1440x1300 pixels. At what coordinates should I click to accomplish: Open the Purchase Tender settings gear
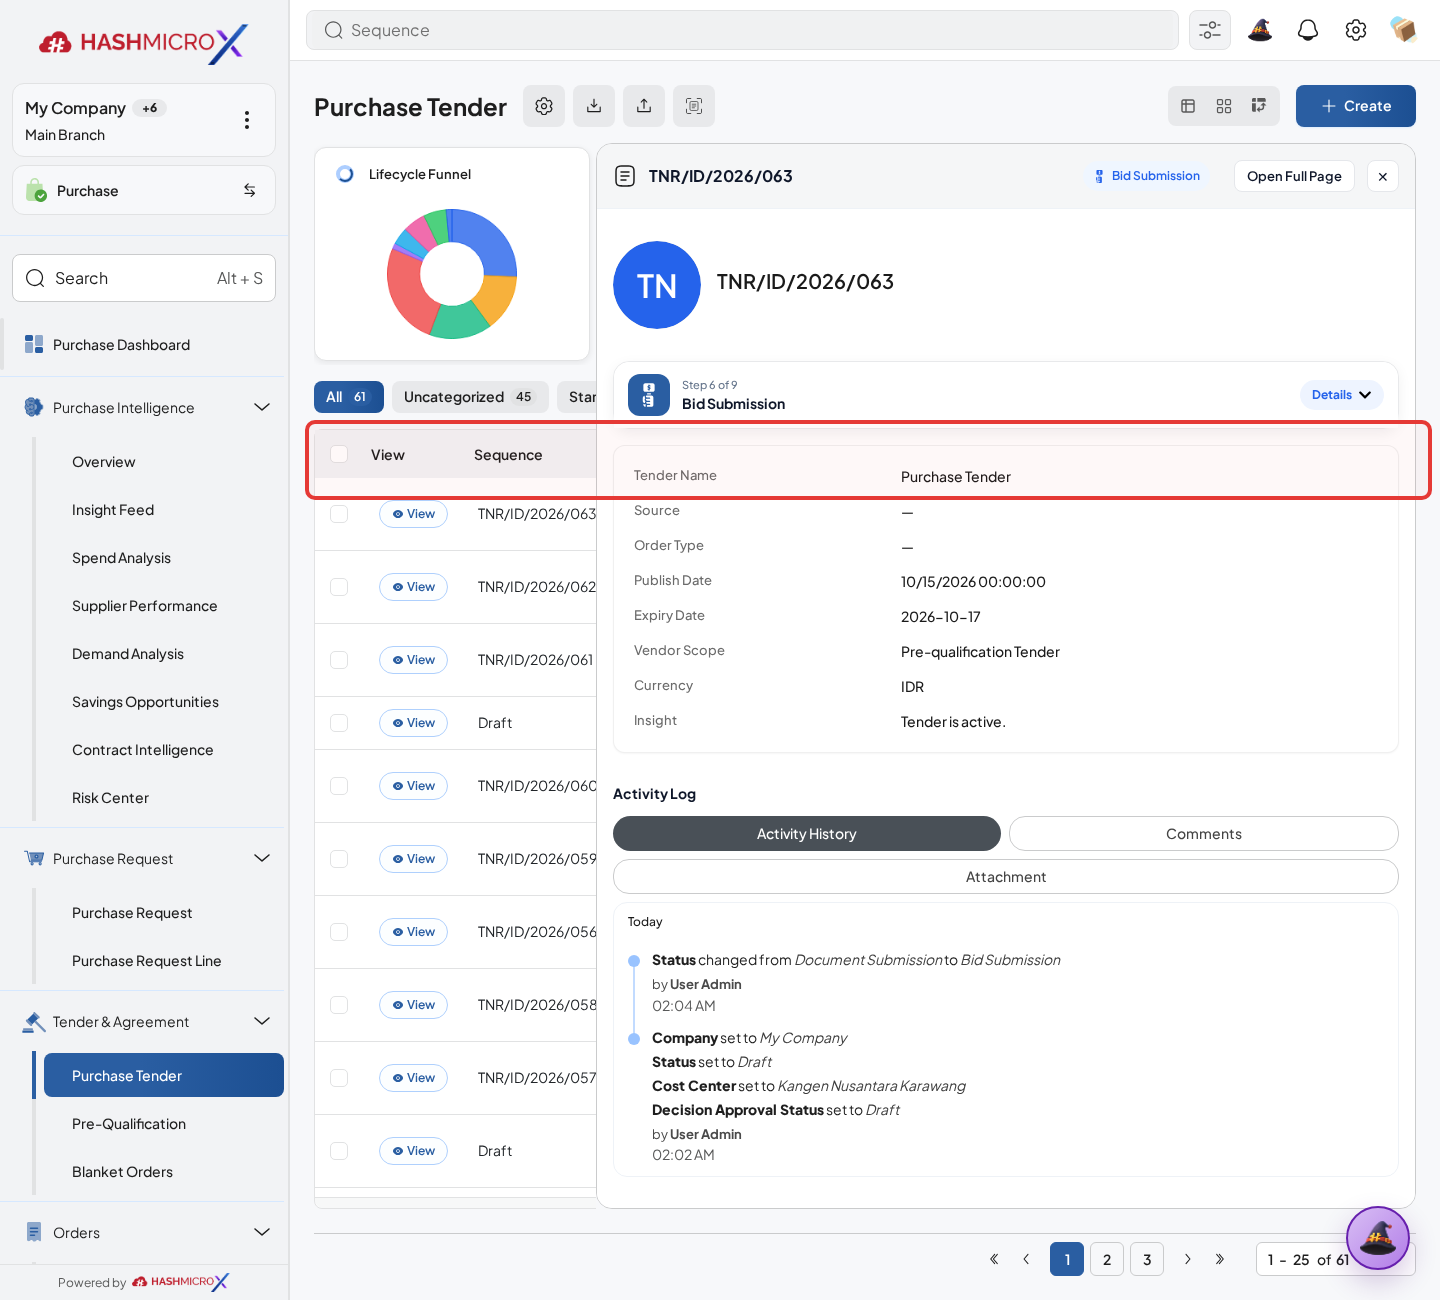pyautogui.click(x=544, y=106)
